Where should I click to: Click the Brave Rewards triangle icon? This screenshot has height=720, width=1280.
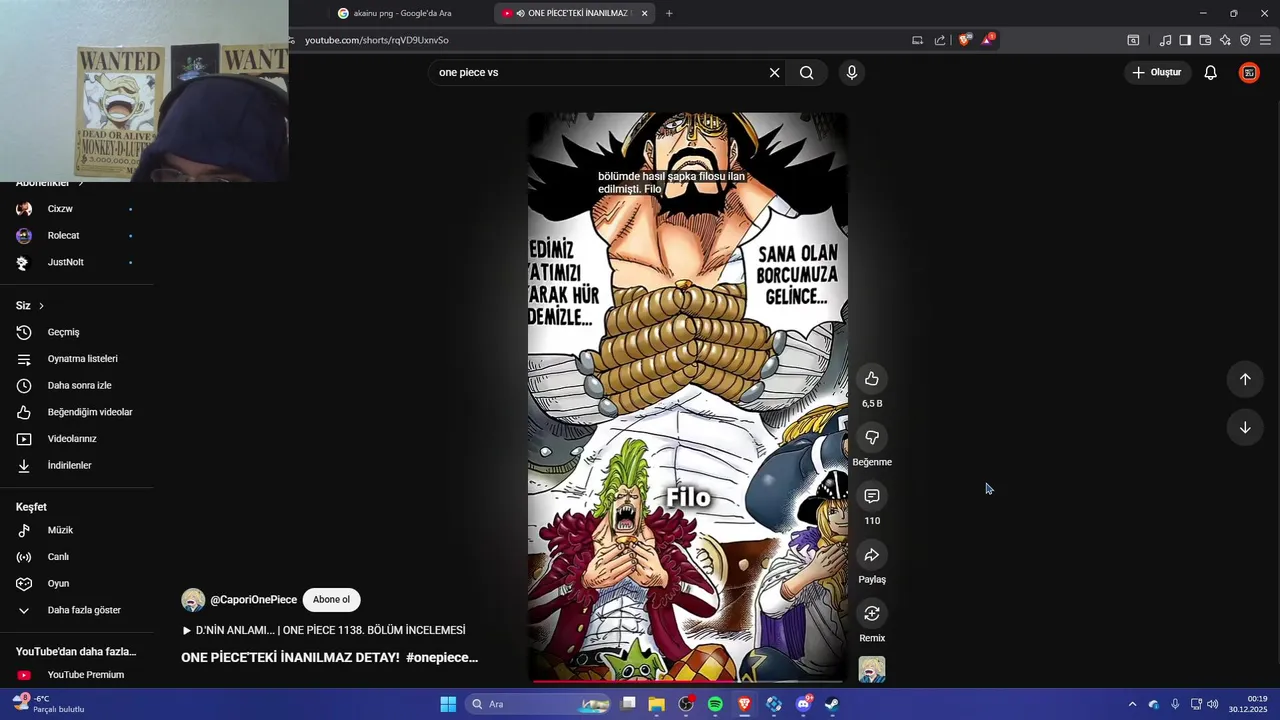coord(987,40)
